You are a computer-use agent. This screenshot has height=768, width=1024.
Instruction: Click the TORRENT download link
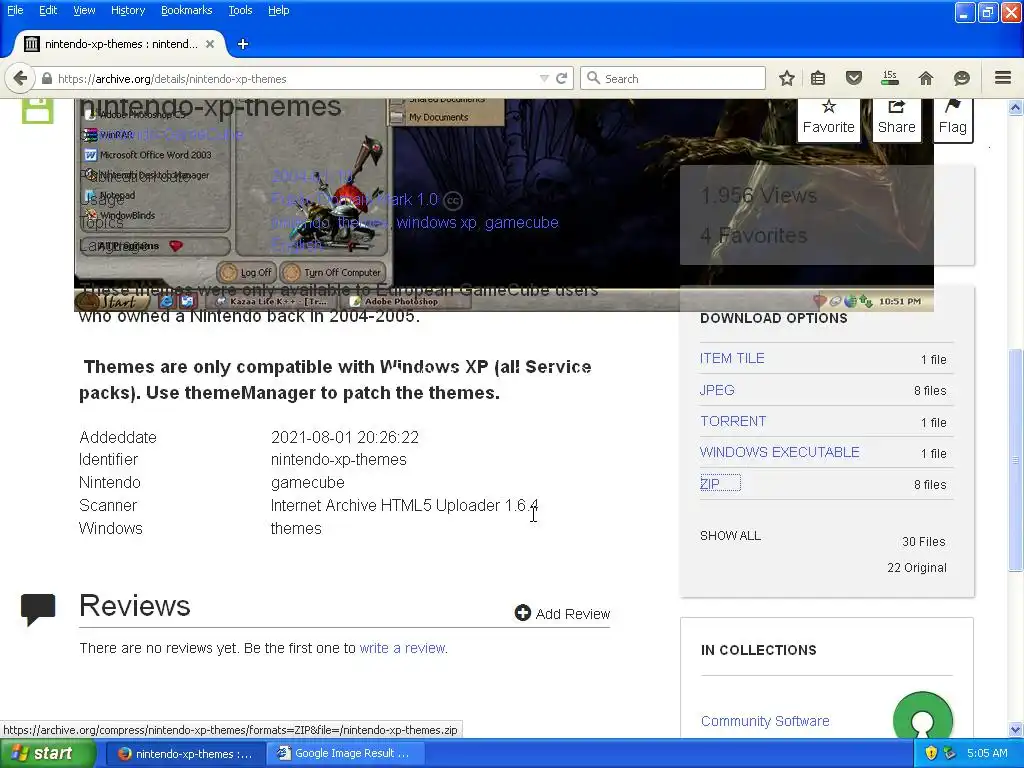[x=733, y=421]
